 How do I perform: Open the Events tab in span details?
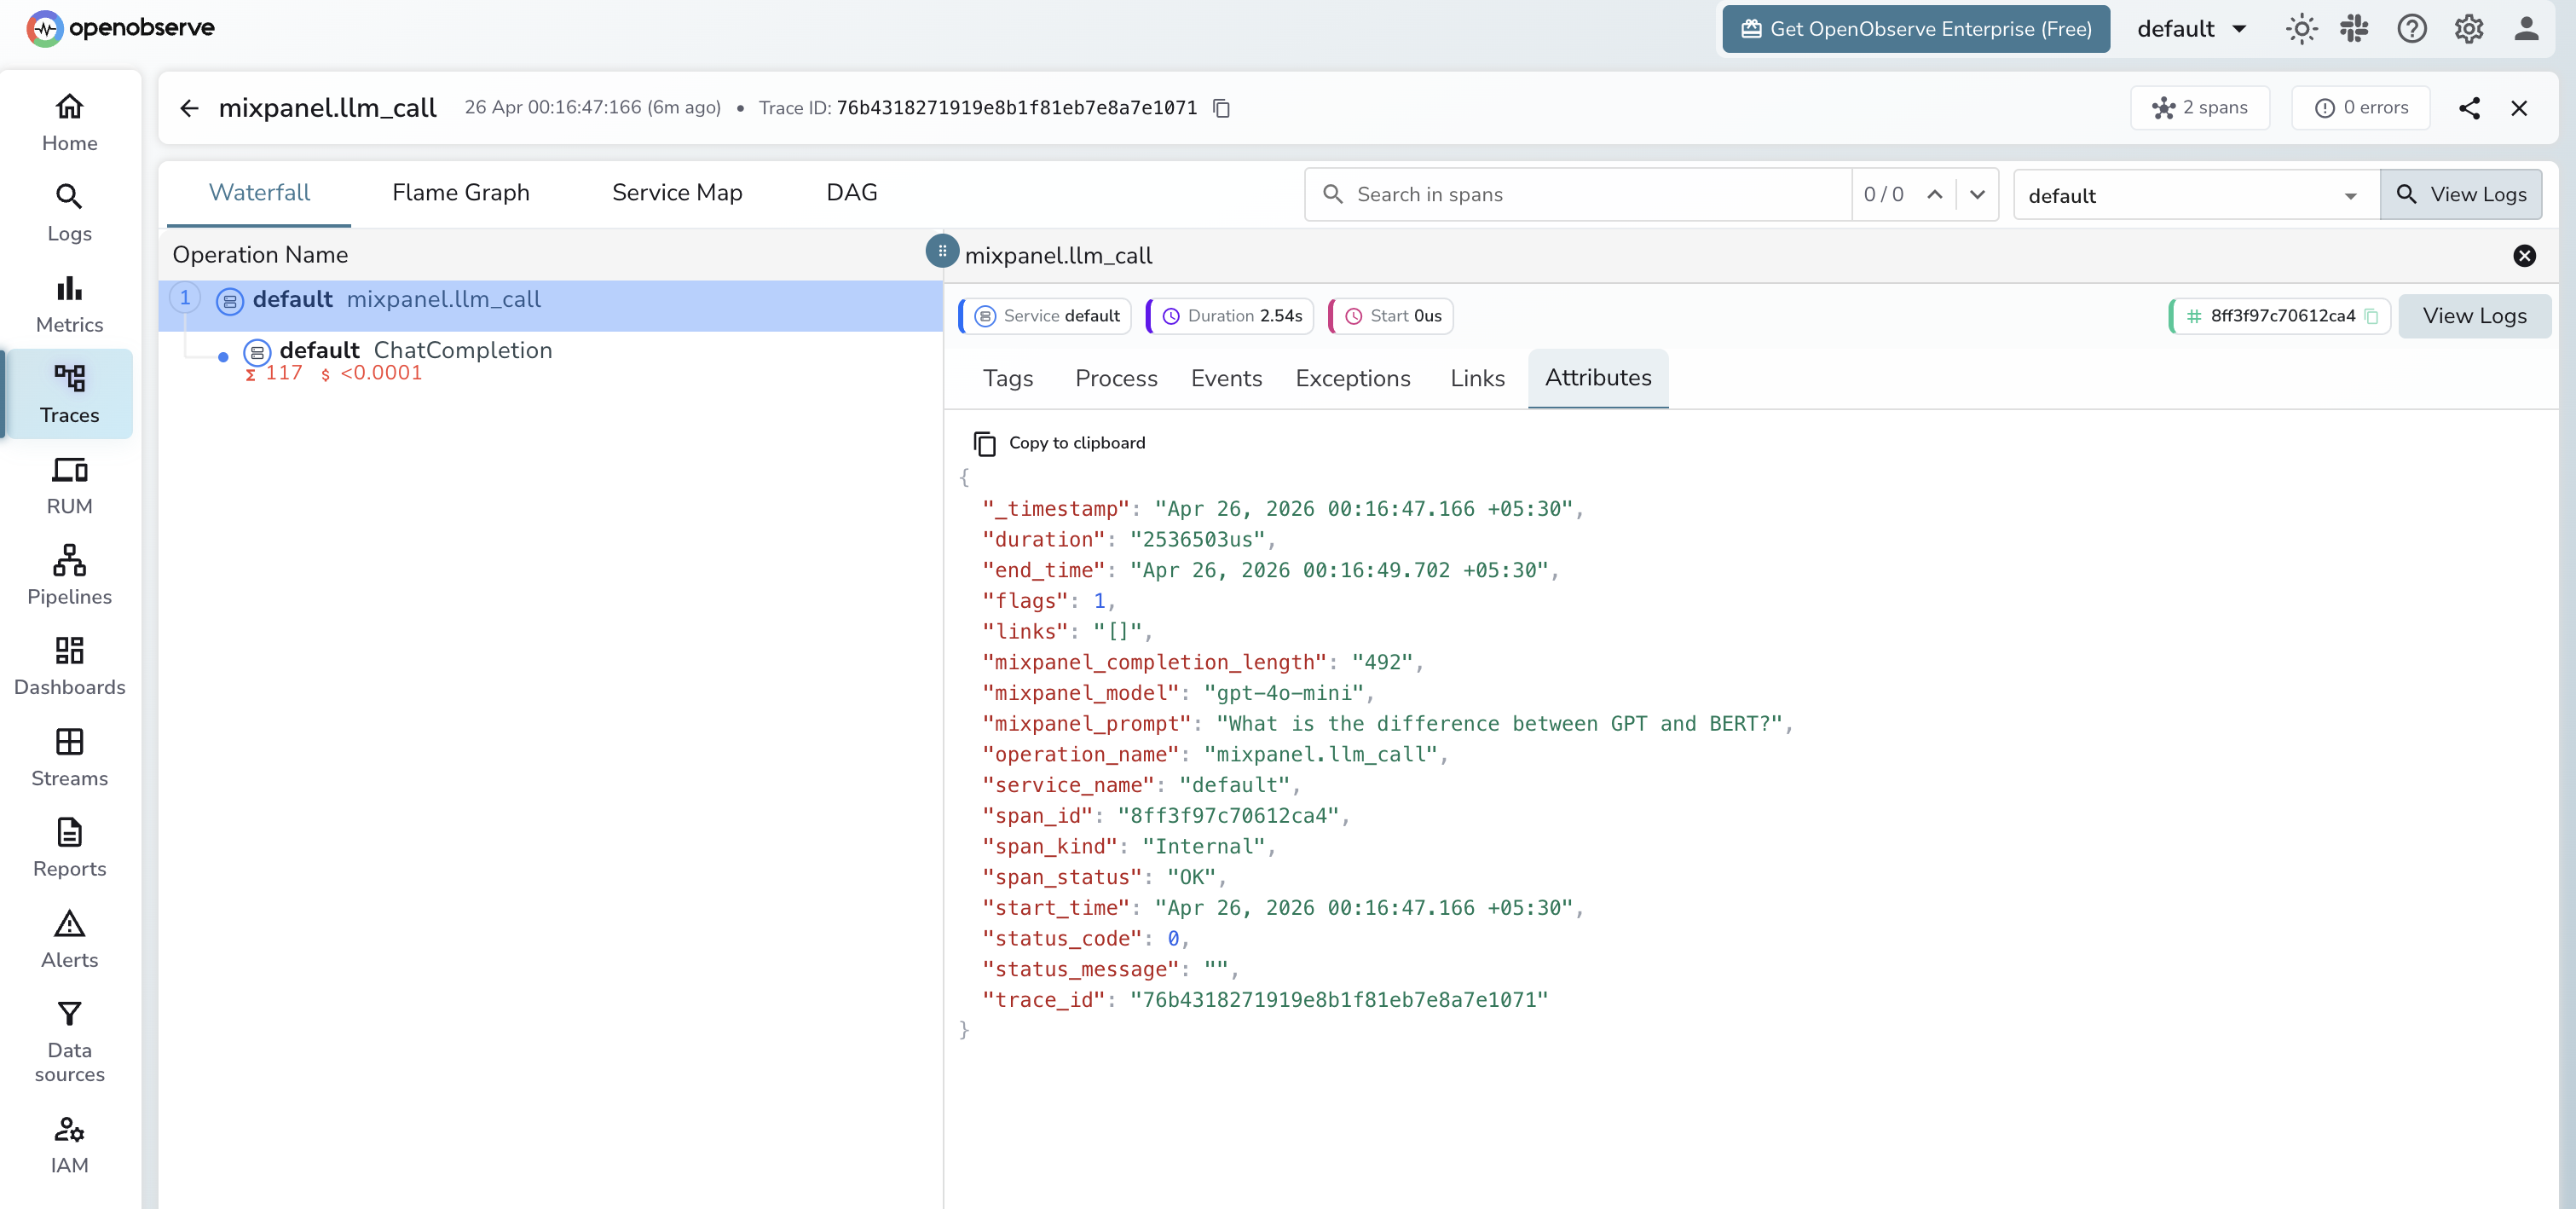(x=1226, y=378)
